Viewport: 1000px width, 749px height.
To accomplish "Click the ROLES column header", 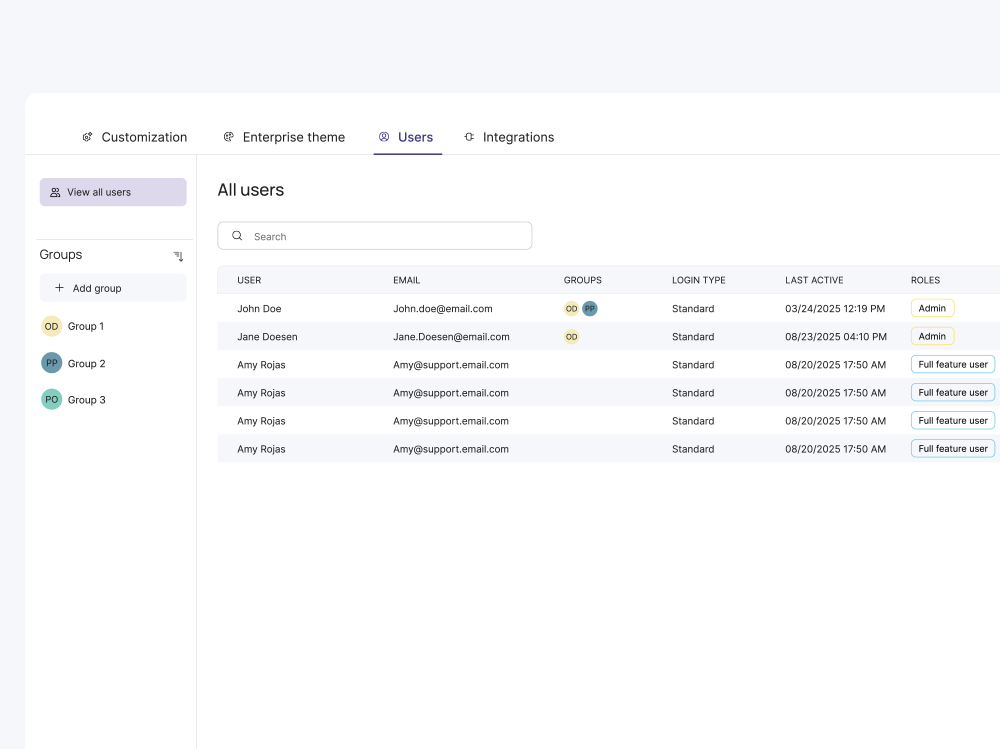I will [x=925, y=280].
